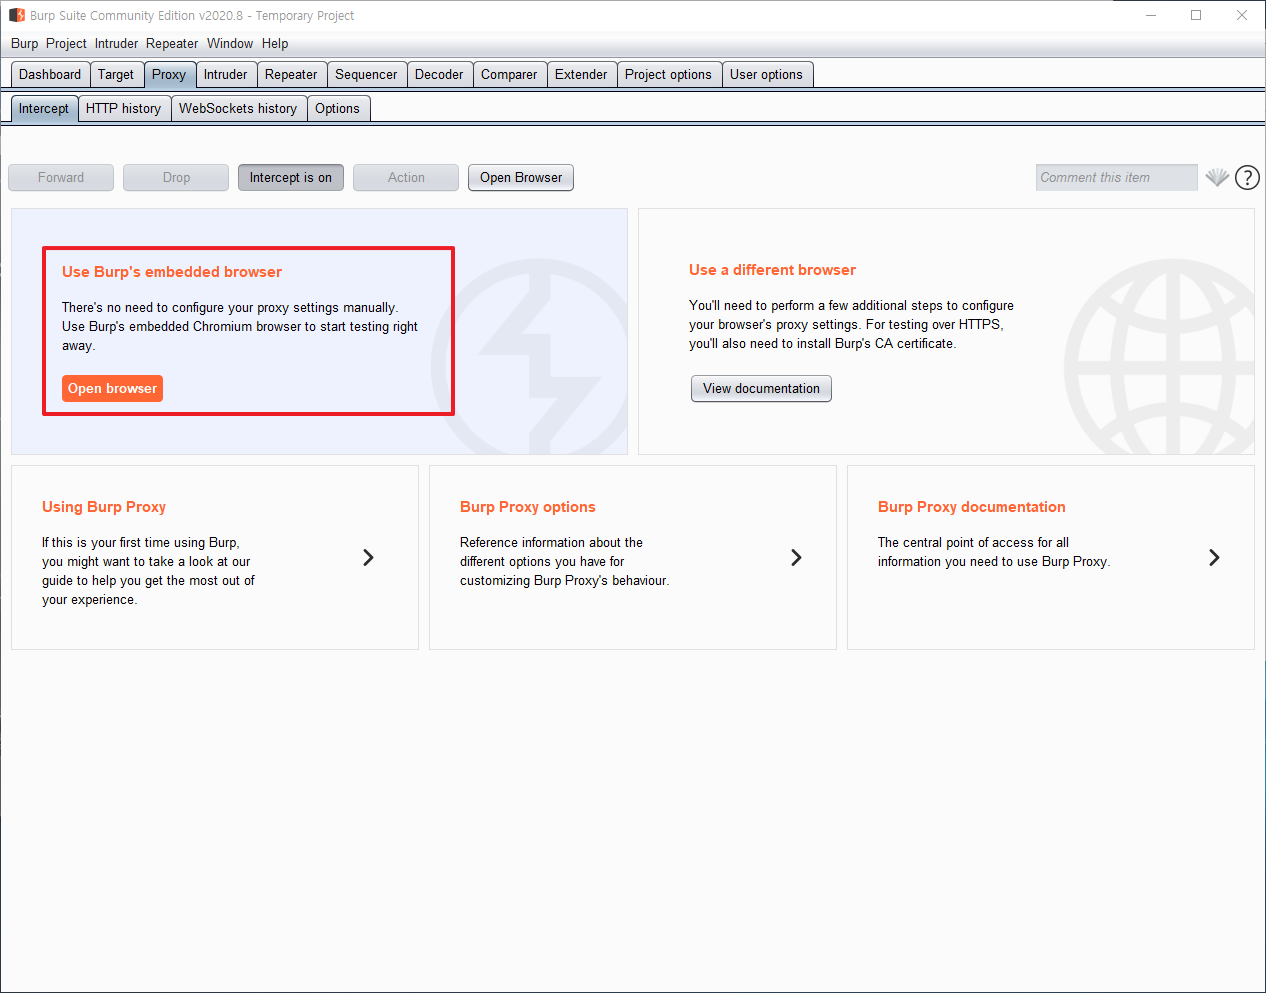Screen dimensions: 1266x993
Task: Click the Burp Suite logo in title bar
Action: point(17,15)
